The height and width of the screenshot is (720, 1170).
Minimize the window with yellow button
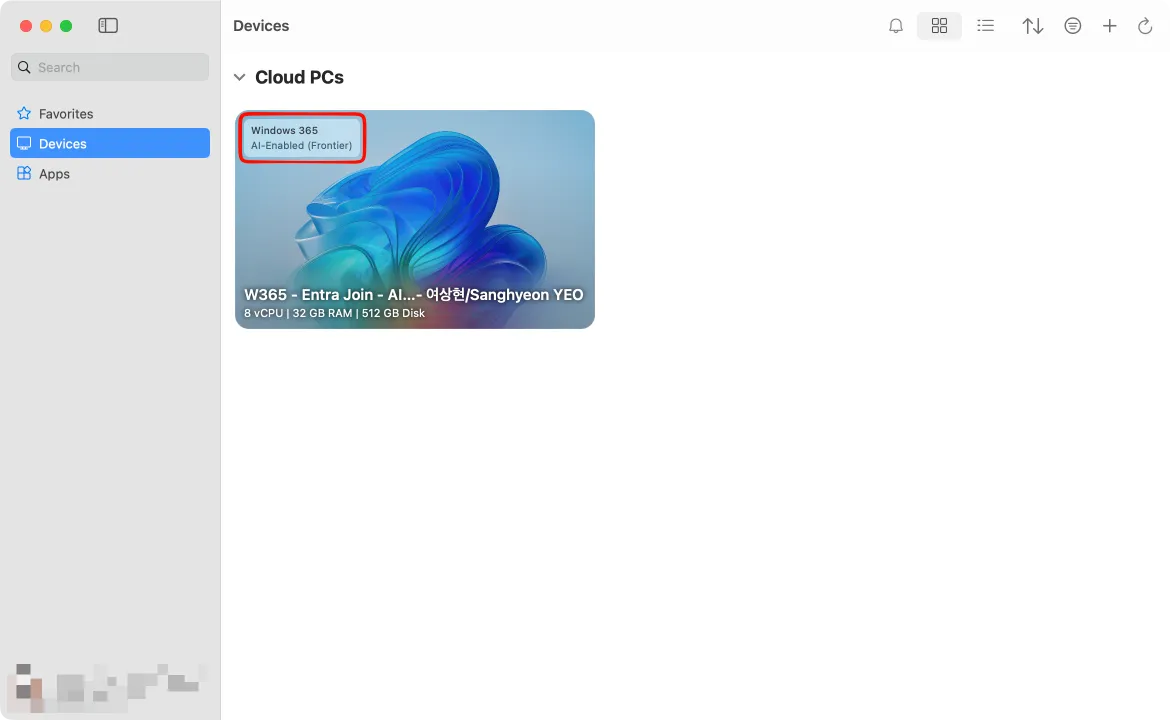pyautogui.click(x=46, y=26)
